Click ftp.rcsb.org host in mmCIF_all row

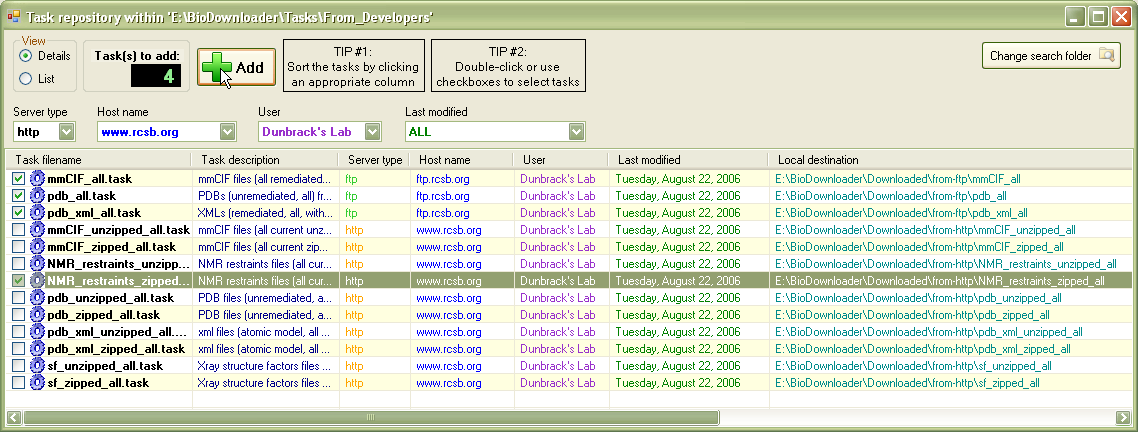point(443,179)
